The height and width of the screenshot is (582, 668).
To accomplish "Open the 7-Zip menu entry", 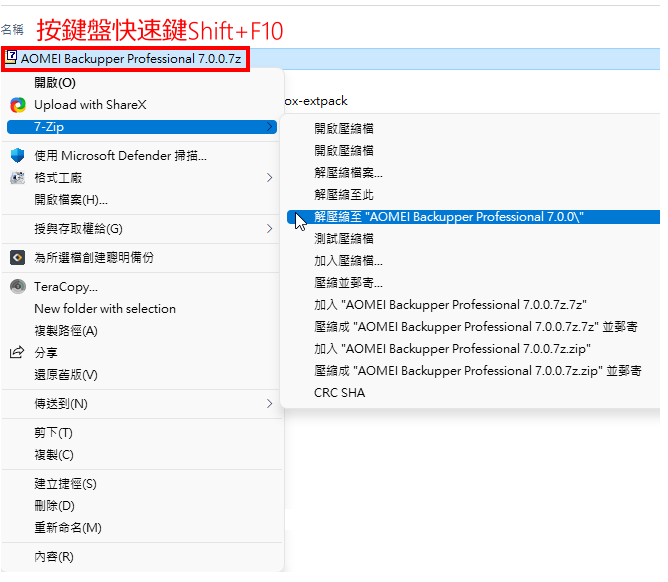I will tap(142, 127).
